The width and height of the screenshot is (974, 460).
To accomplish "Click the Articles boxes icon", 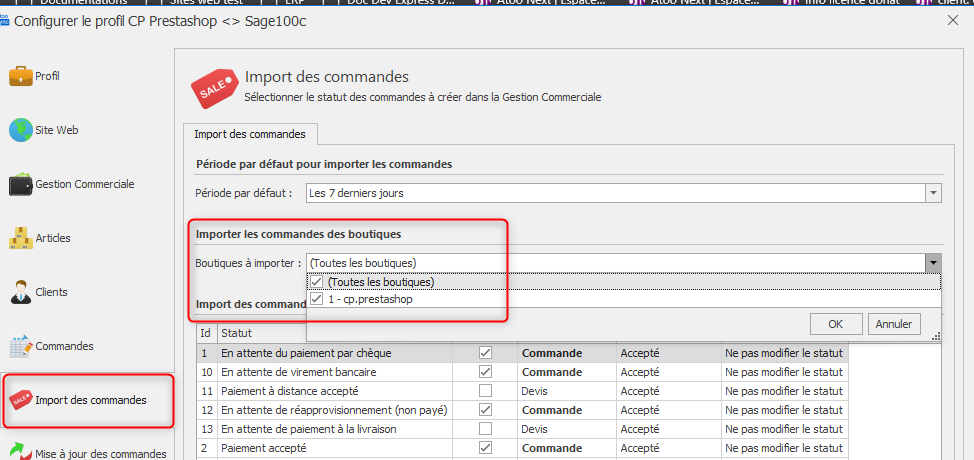I will click(20, 238).
